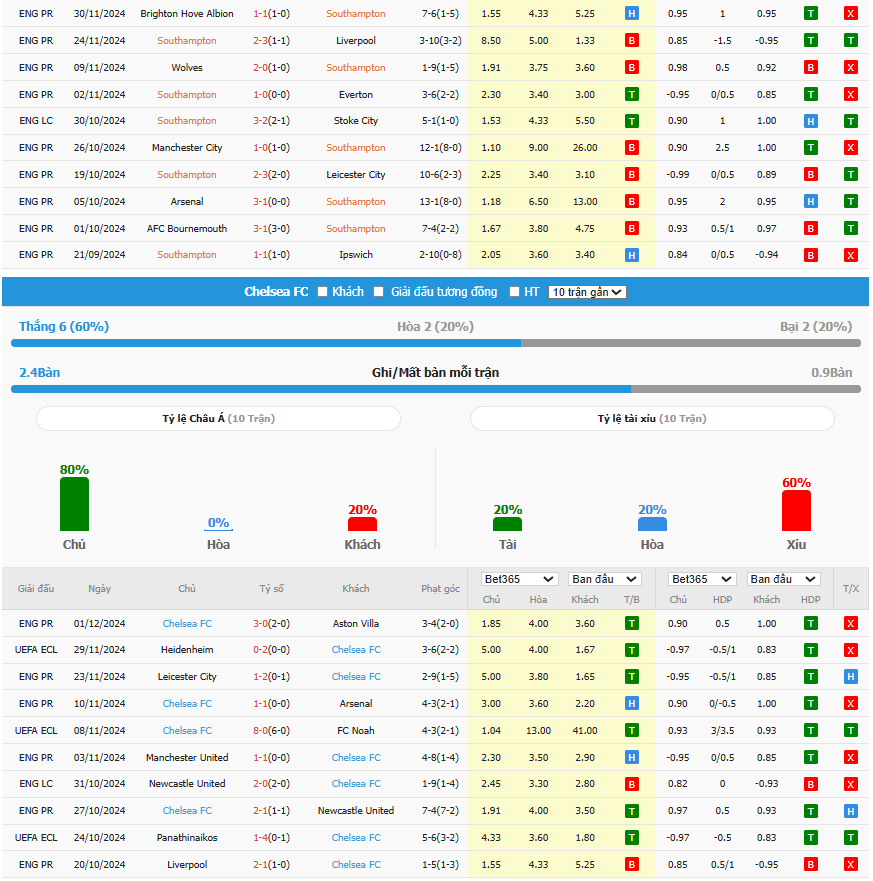Click the red B result badge in 31/10/2024 Newcastle row
The width and height of the screenshot is (873, 881).
(631, 784)
